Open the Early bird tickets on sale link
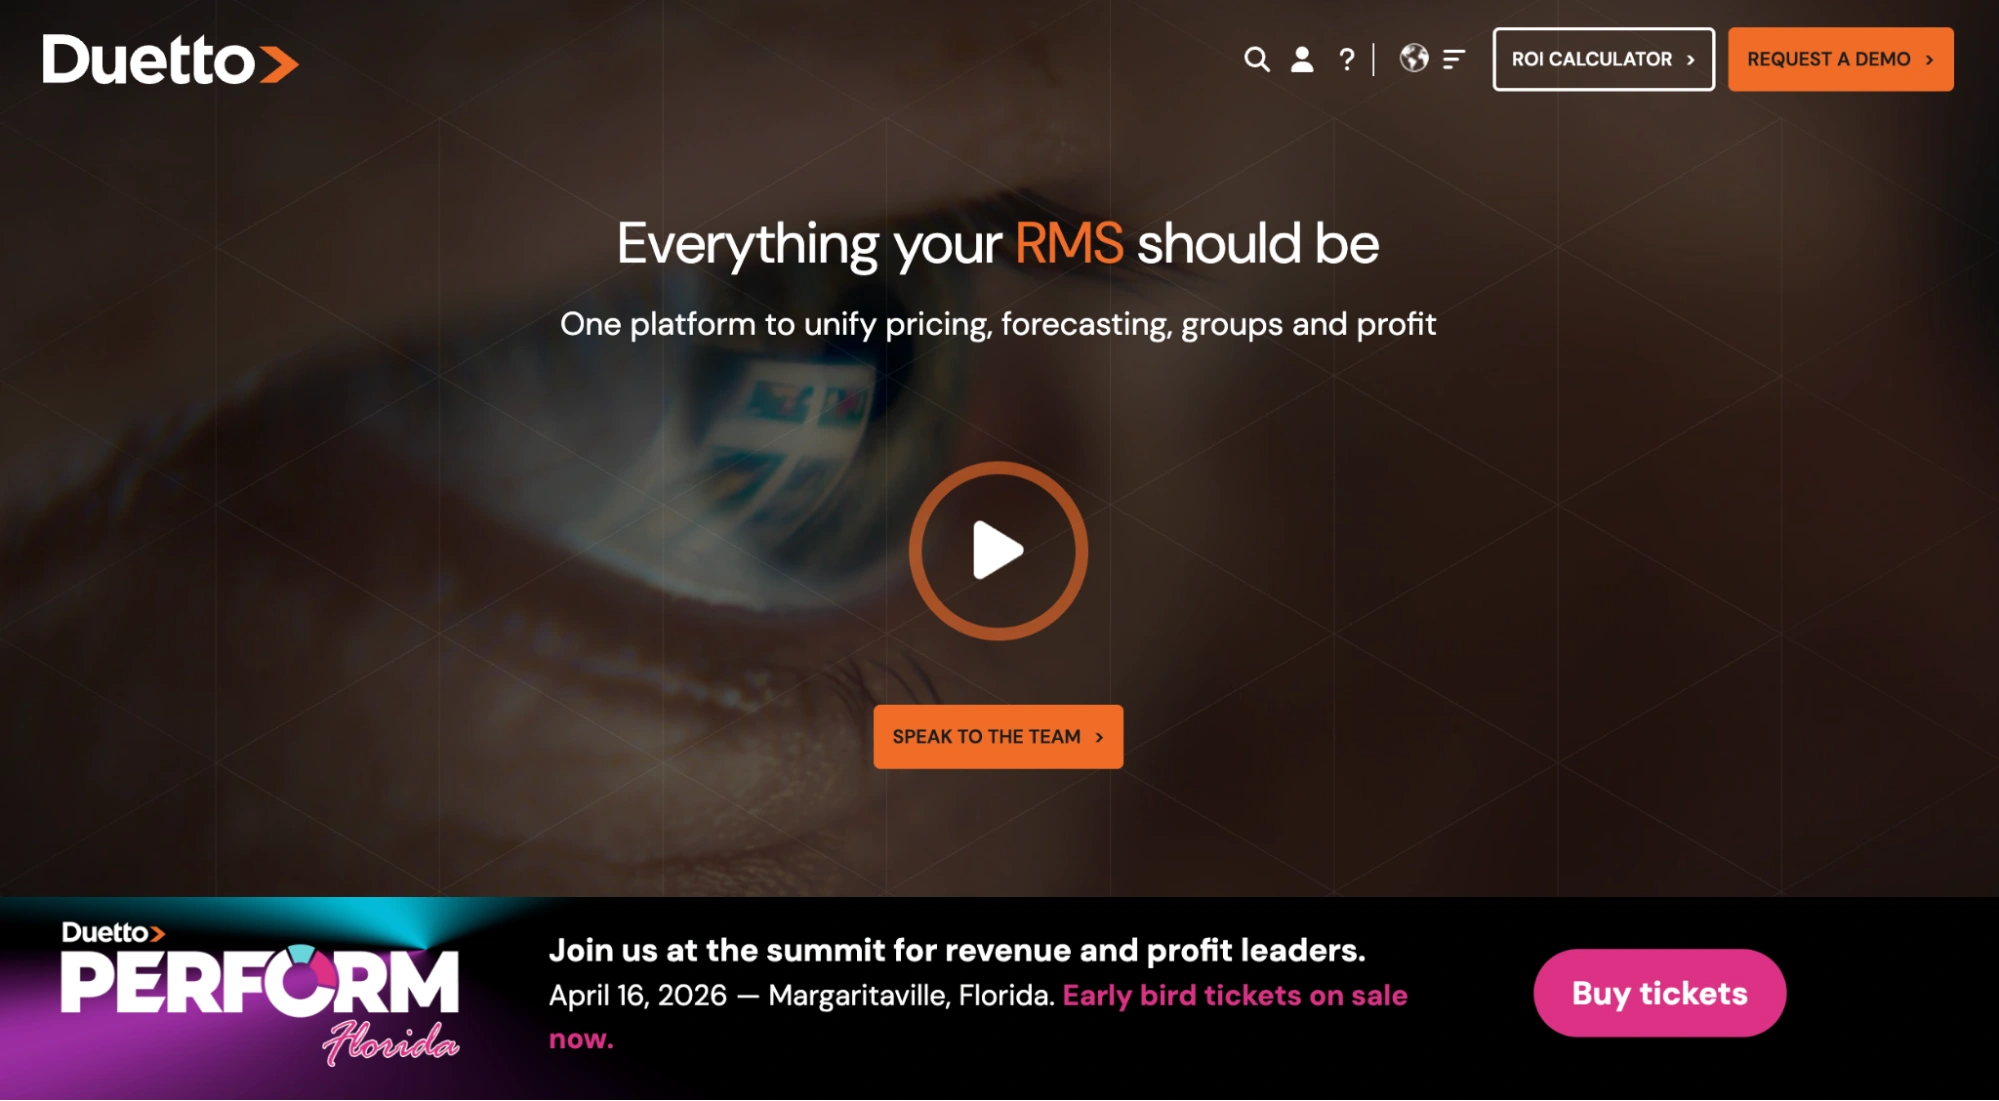 tap(978, 1017)
